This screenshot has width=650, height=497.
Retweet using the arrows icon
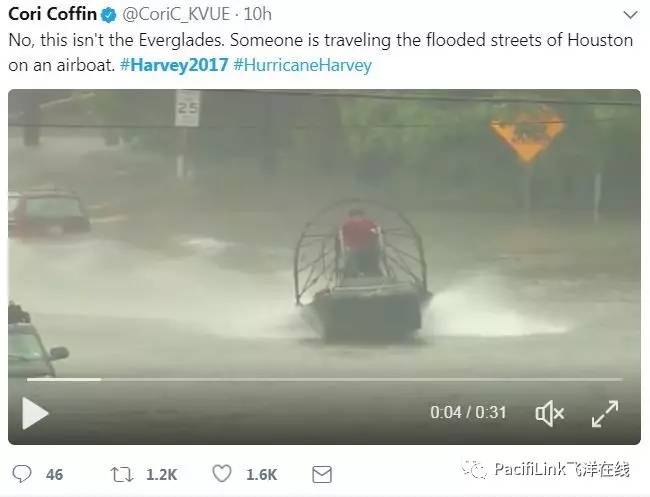click(x=121, y=474)
